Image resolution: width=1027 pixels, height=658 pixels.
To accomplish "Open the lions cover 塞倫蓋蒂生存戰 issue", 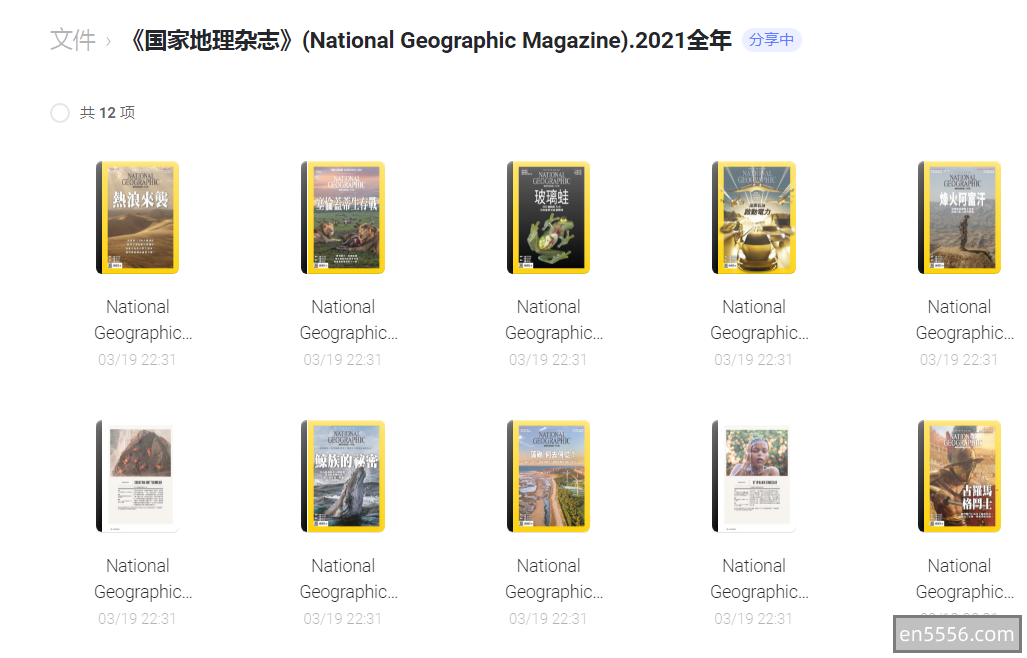I will click(343, 217).
